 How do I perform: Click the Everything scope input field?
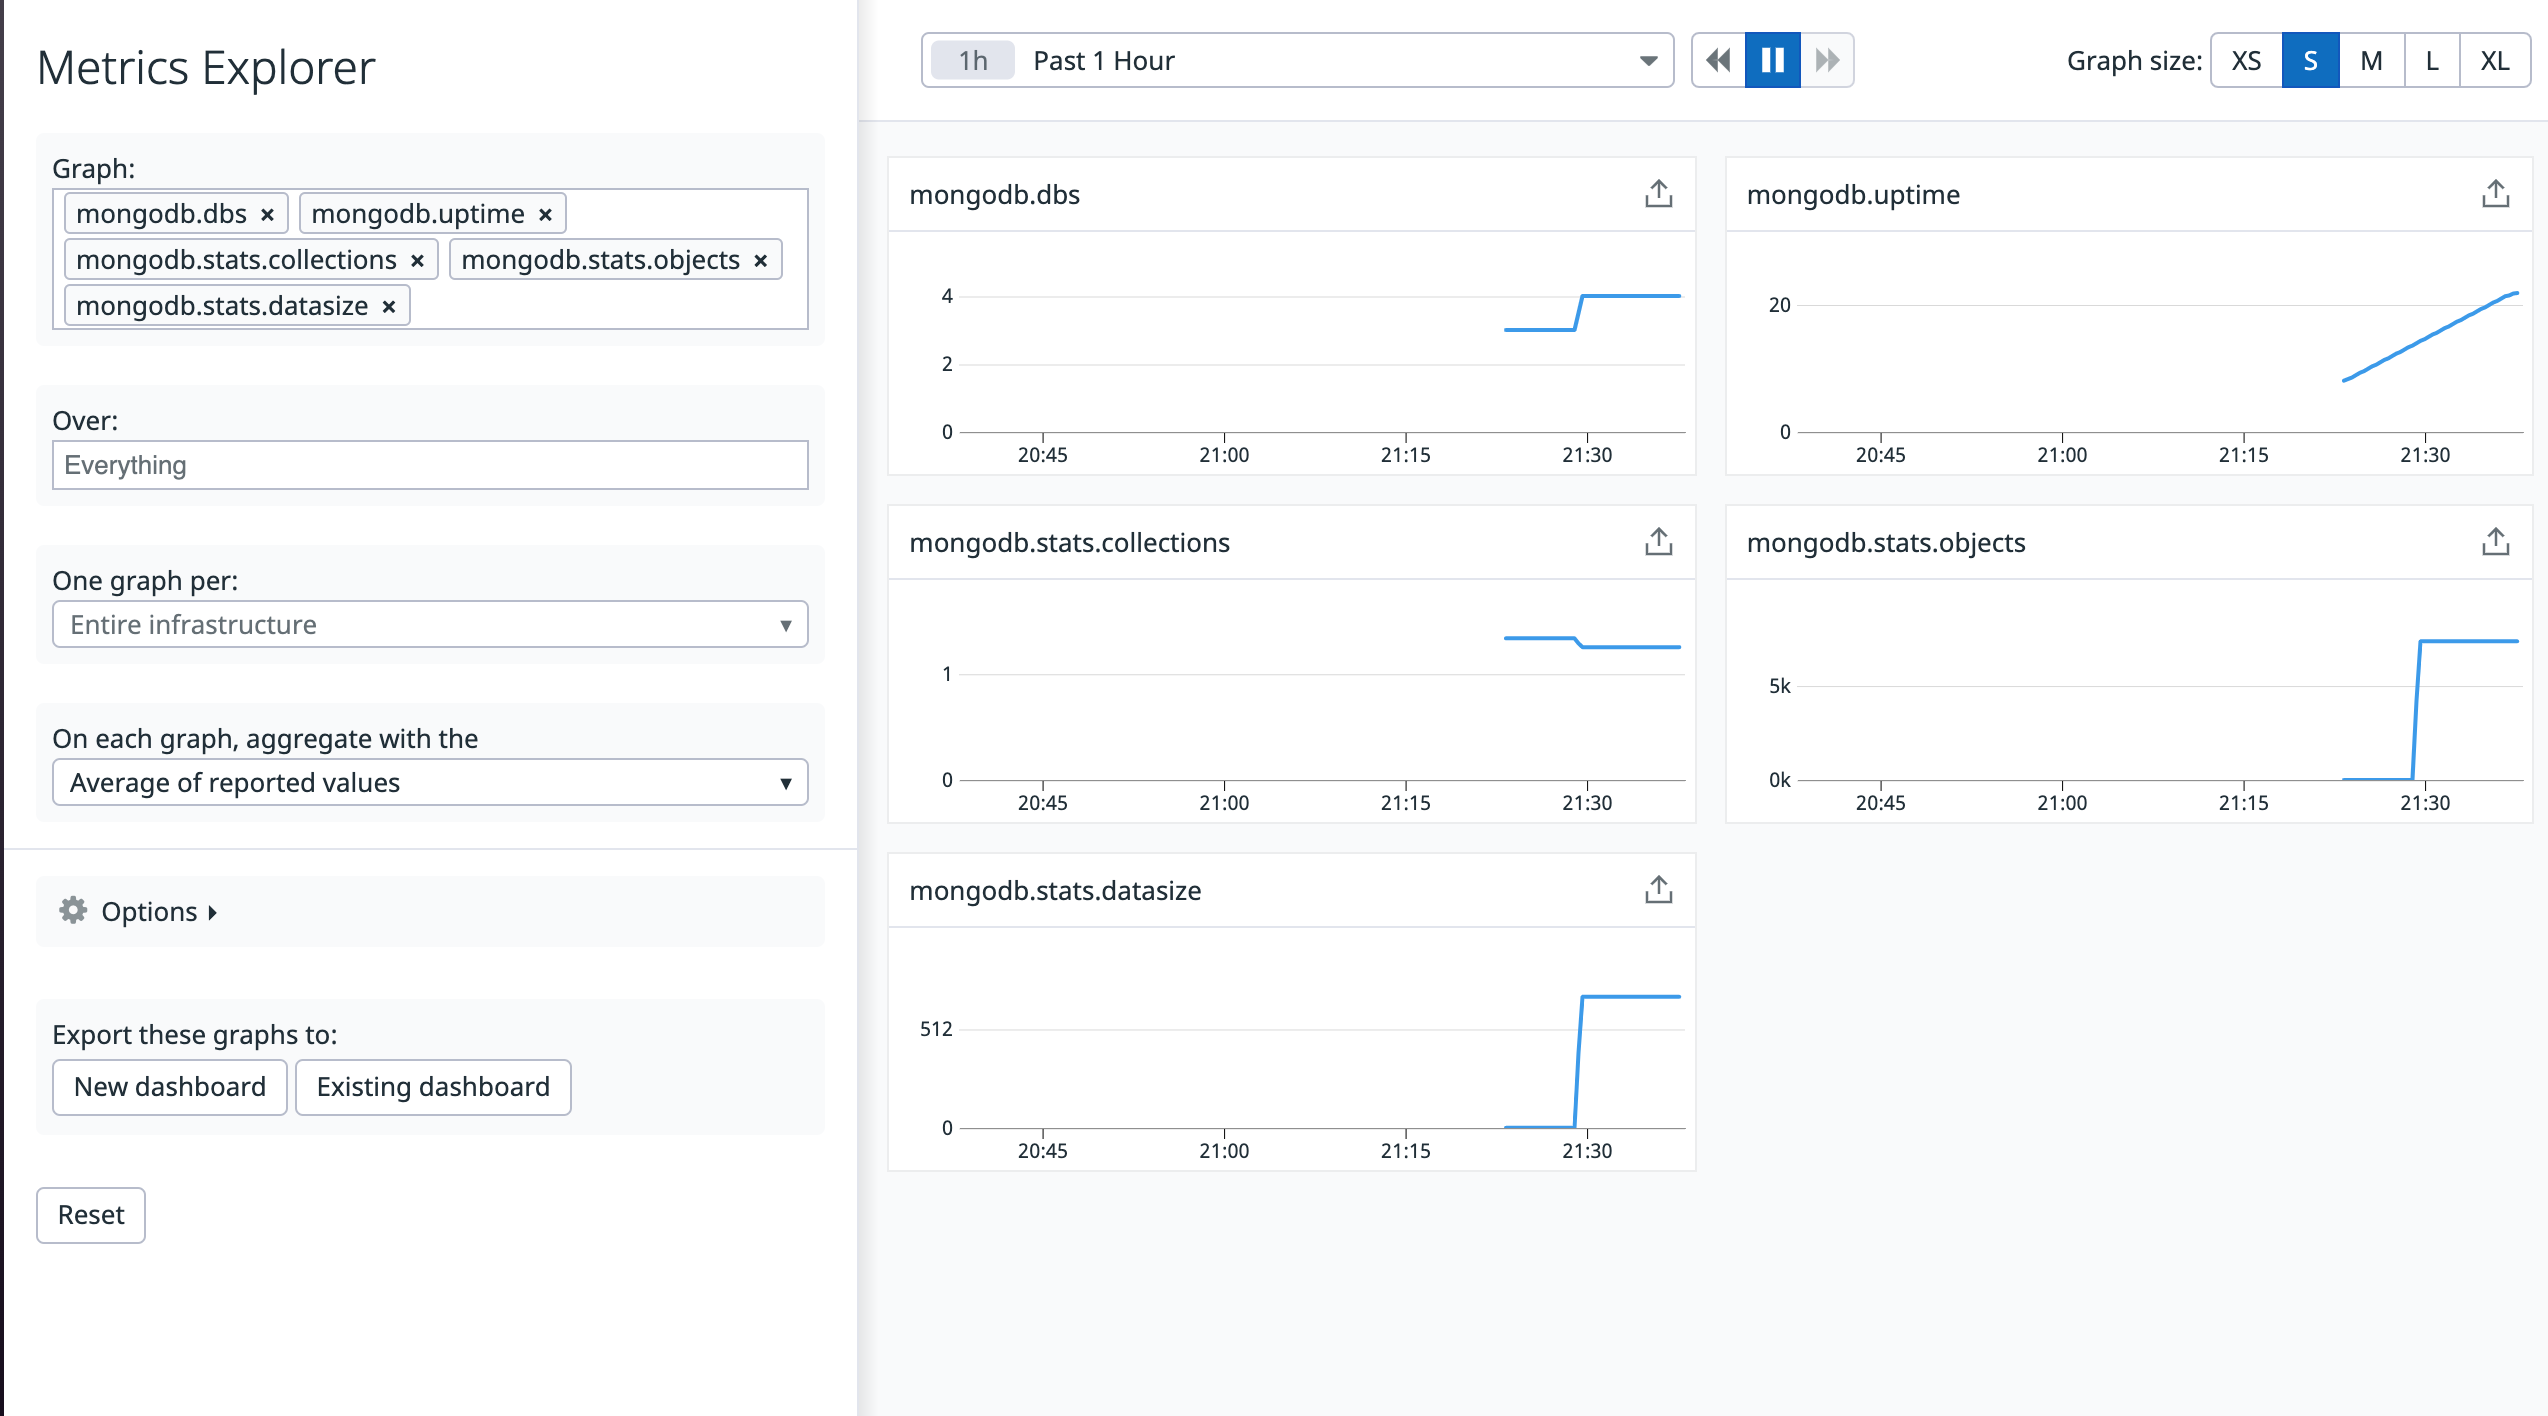tap(430, 465)
